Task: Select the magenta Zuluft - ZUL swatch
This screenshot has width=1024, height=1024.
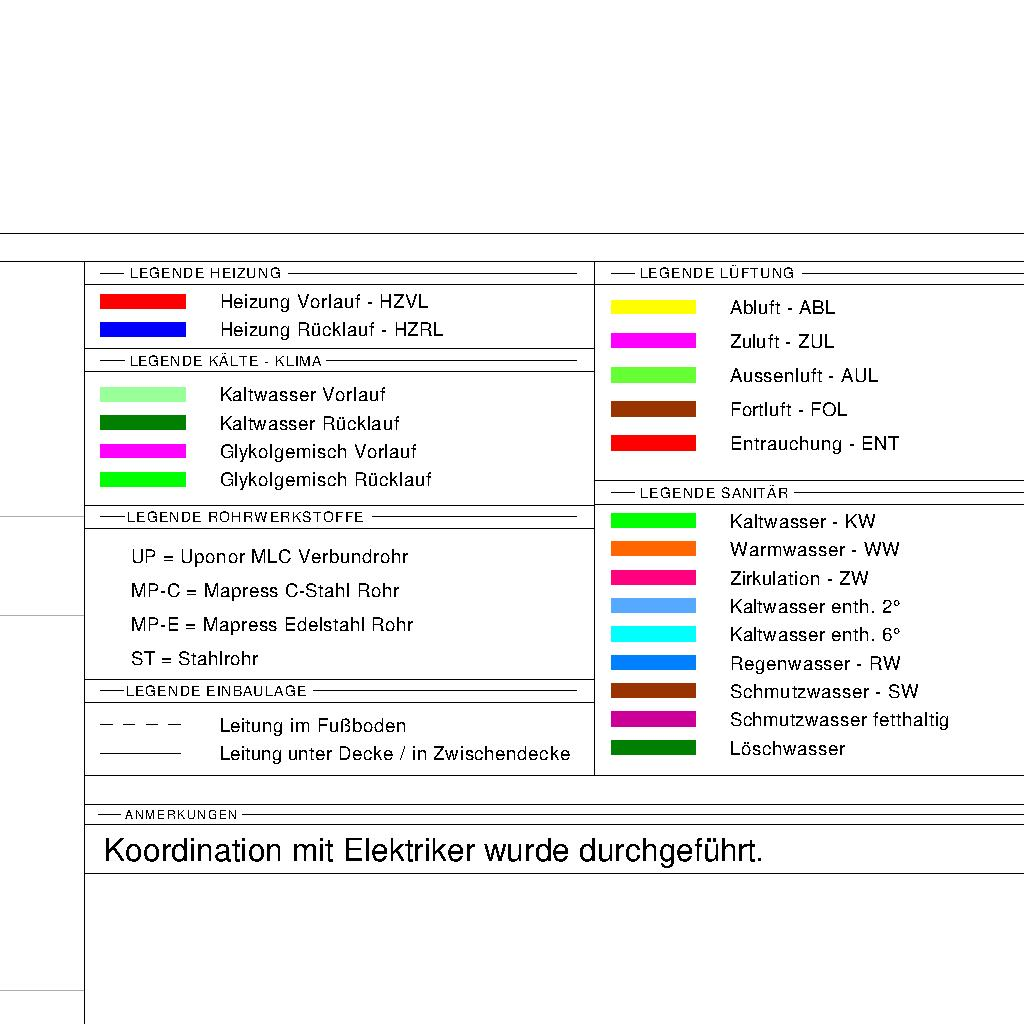Action: (x=653, y=341)
